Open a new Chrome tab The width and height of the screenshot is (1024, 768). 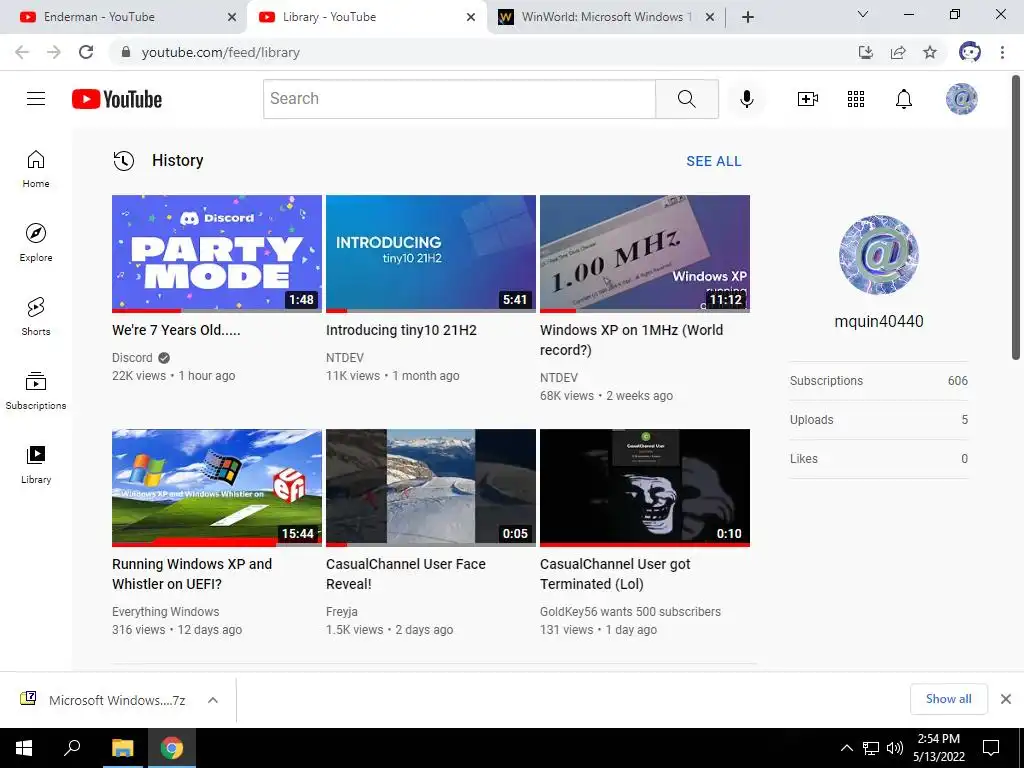pyautogui.click(x=748, y=17)
